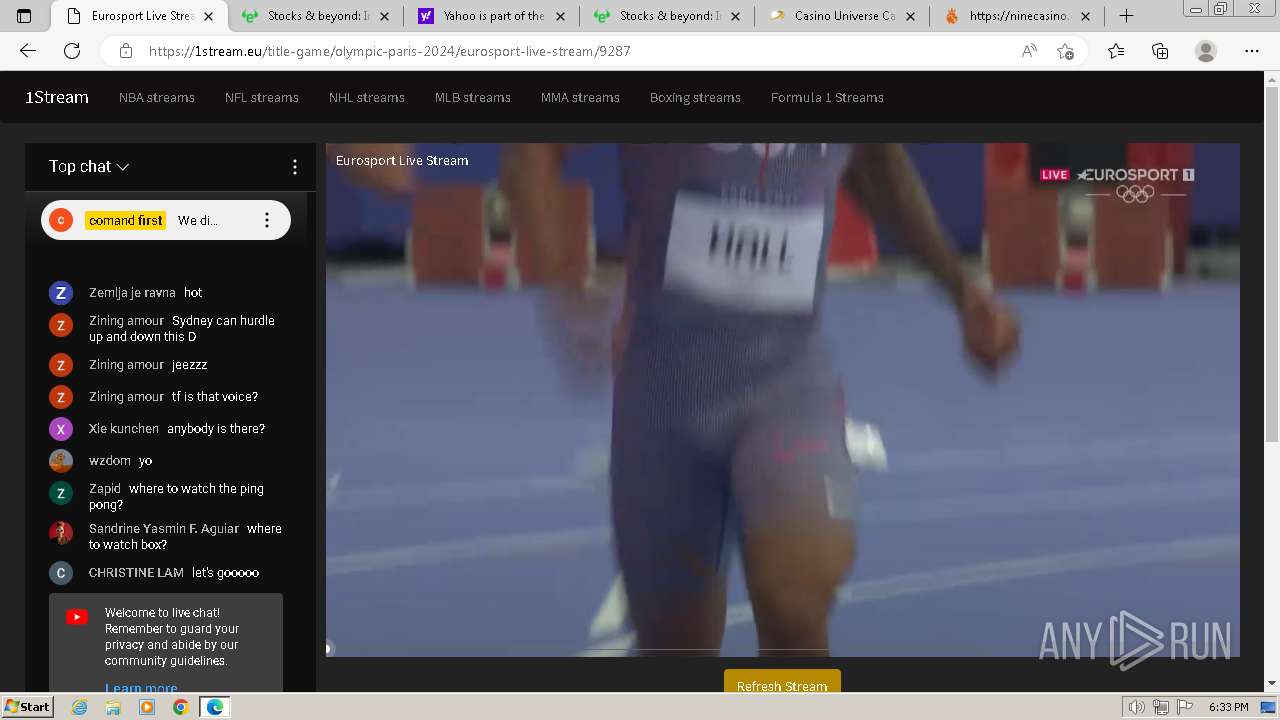Click wzdom profile picture in chat

[x=61, y=461]
